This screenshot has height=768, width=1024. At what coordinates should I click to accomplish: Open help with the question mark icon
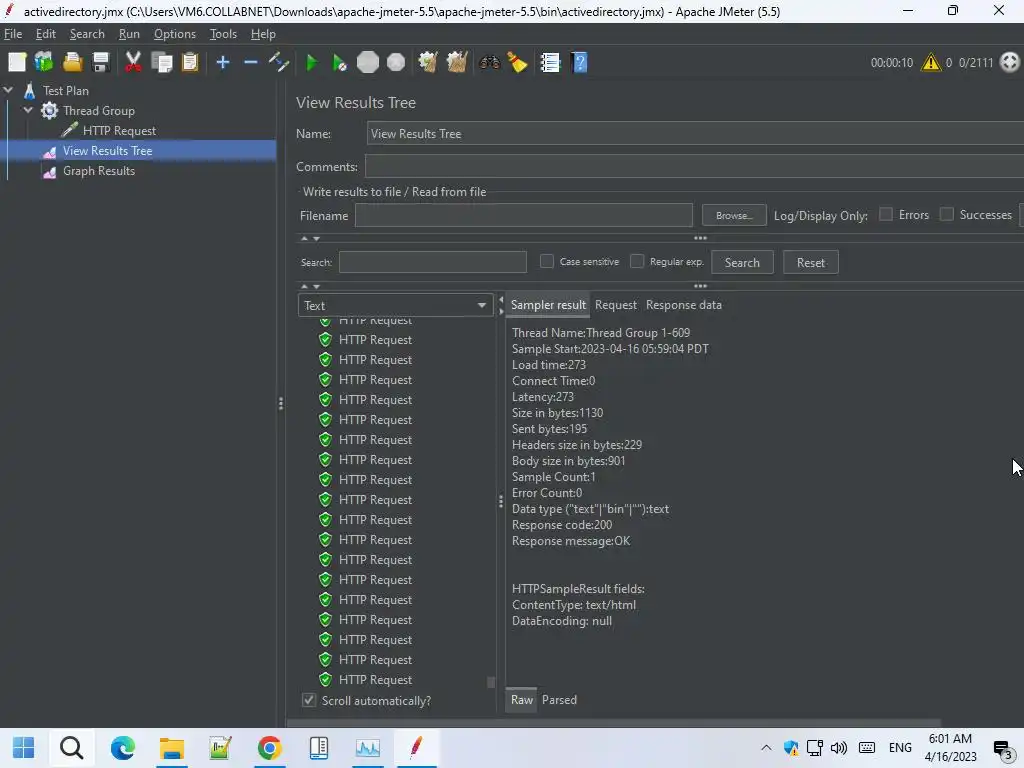tap(579, 63)
